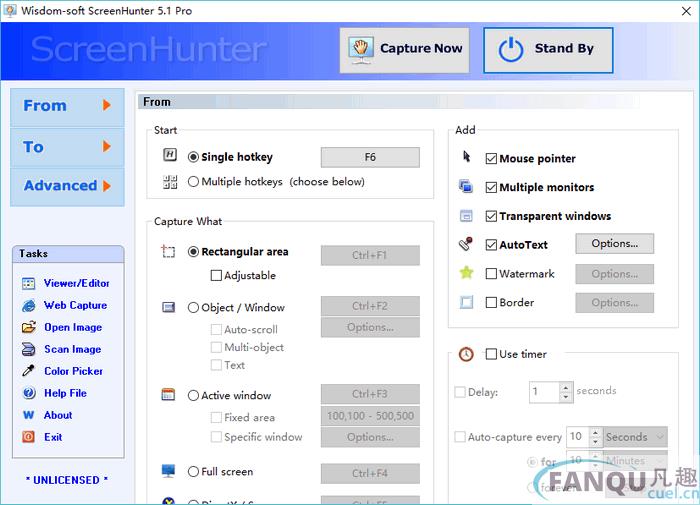Select the Full screen radio button
Screen dimensions: 700x505
pos(194,472)
